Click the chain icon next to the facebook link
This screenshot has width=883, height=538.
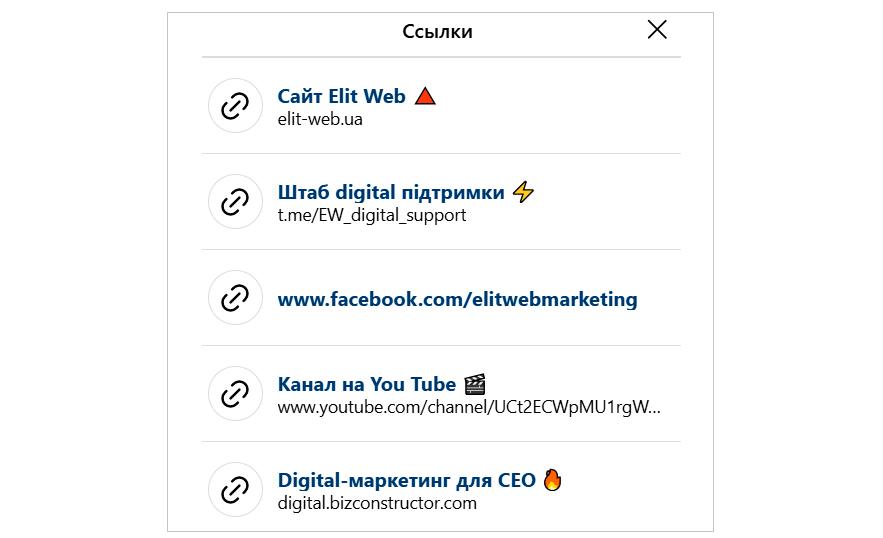click(235, 297)
